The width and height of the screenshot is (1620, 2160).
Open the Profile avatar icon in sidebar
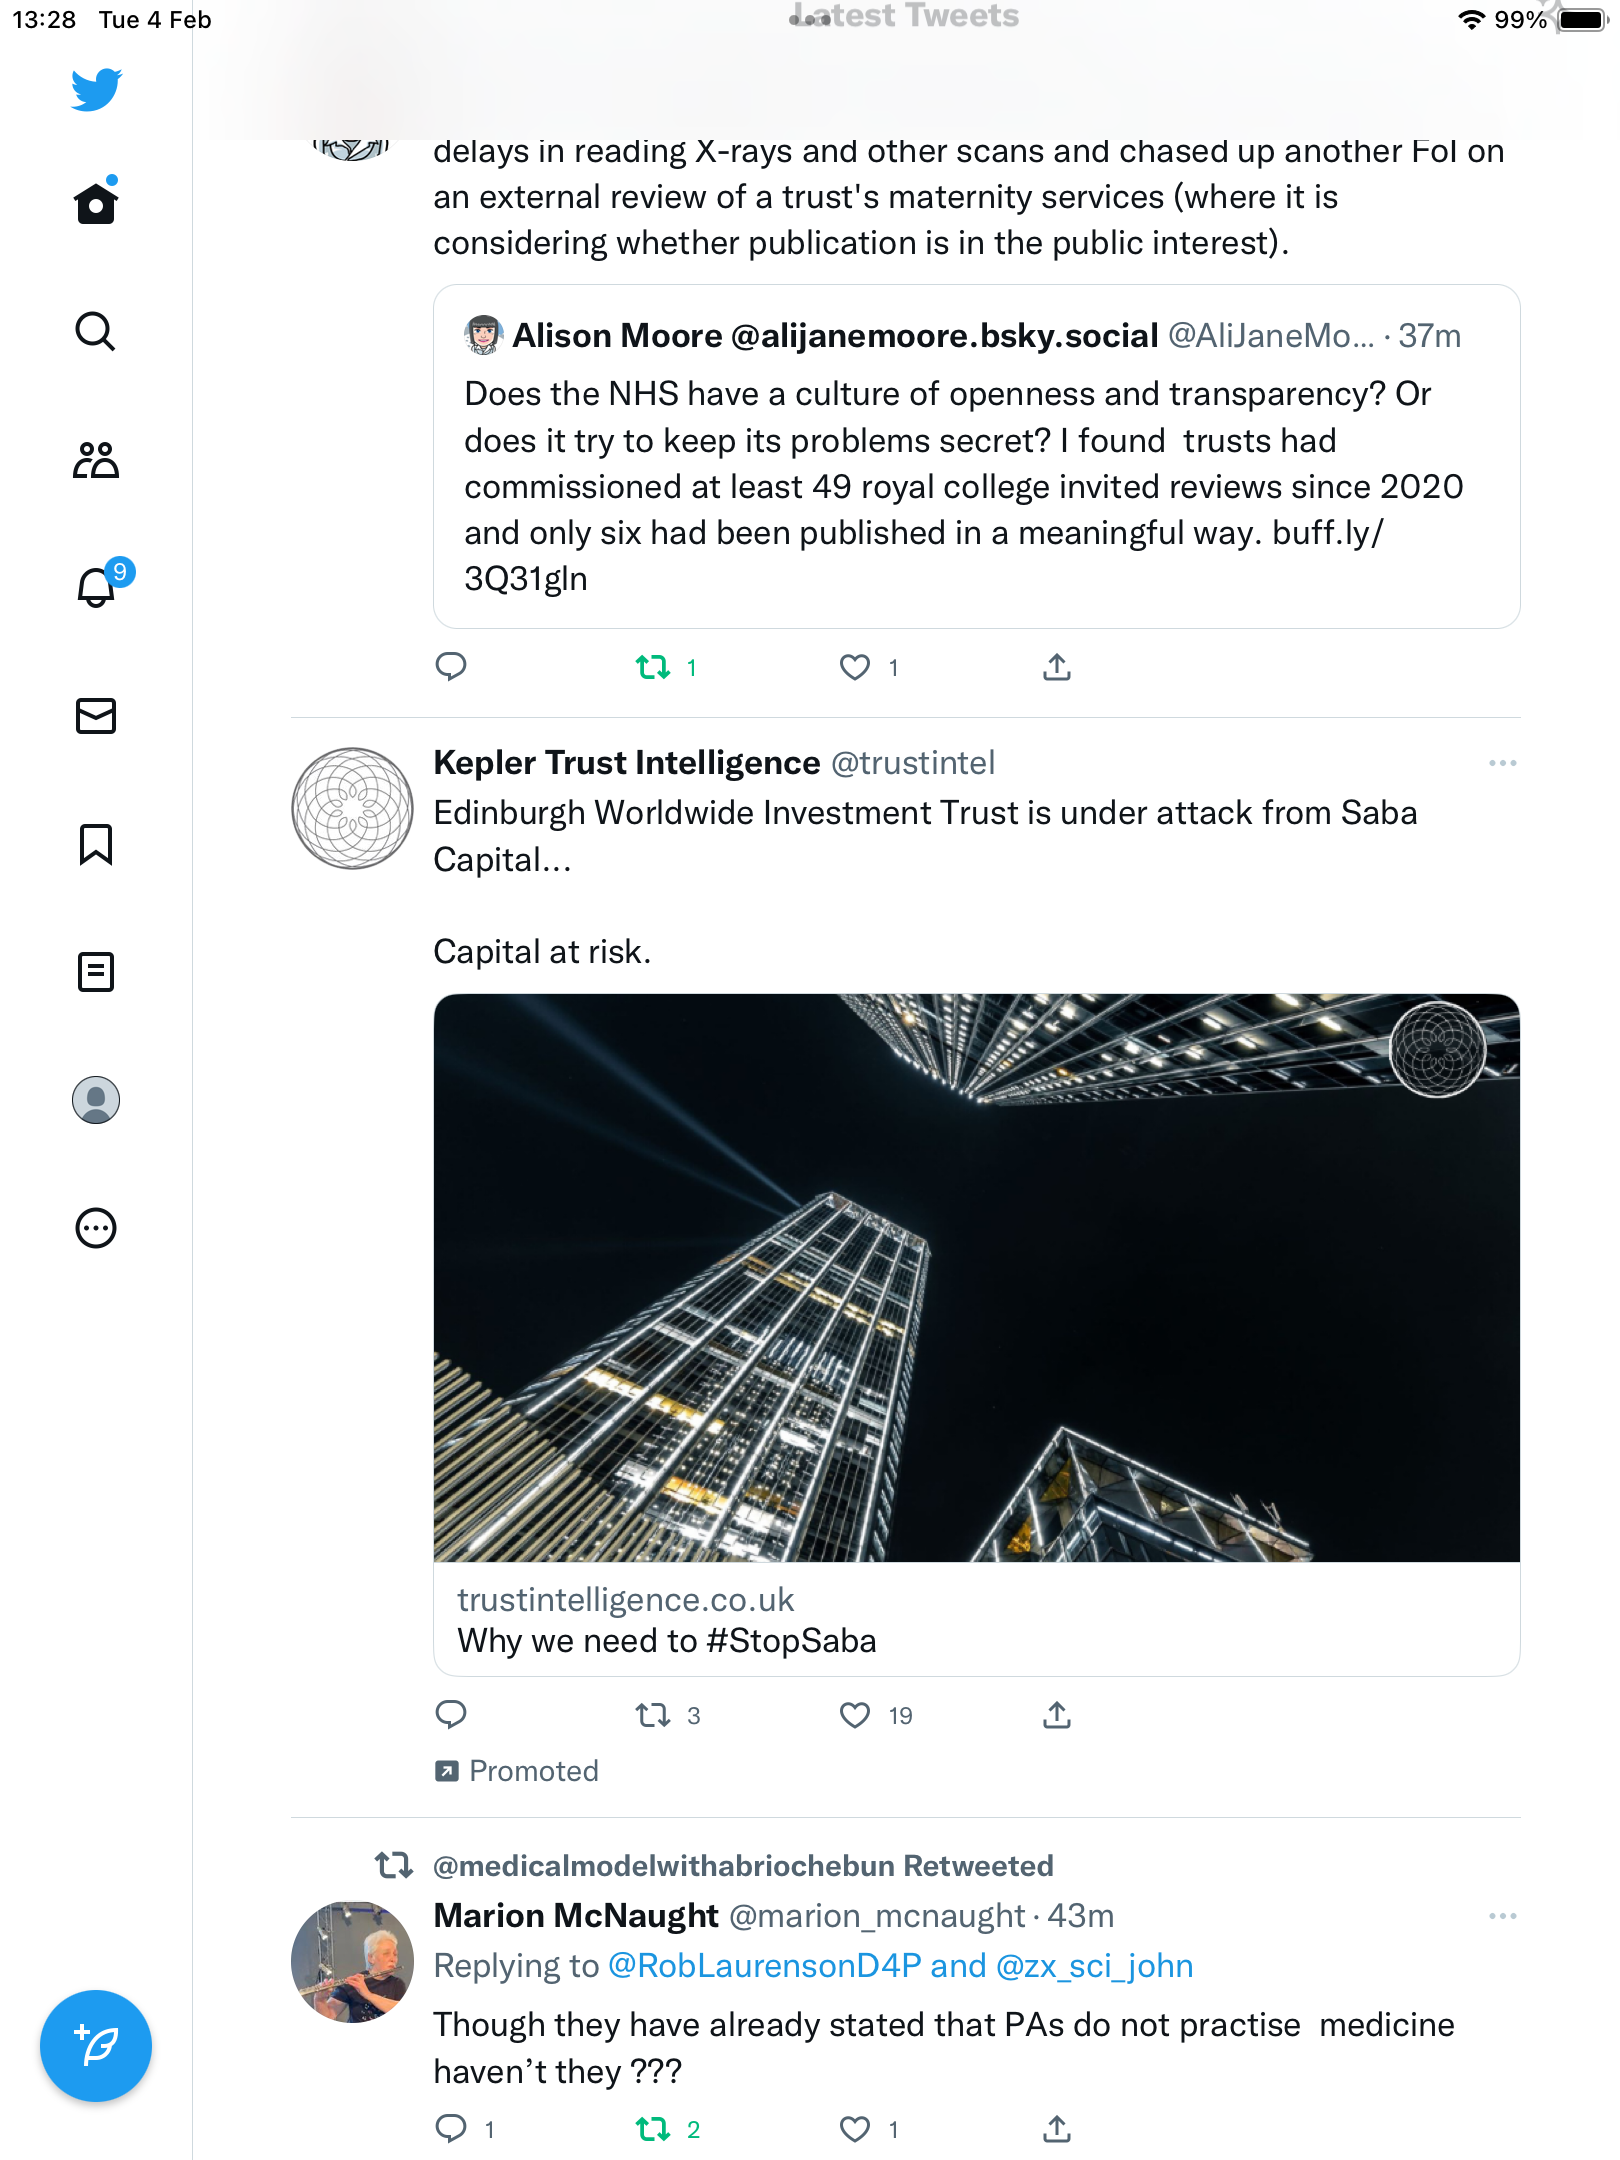click(96, 1100)
